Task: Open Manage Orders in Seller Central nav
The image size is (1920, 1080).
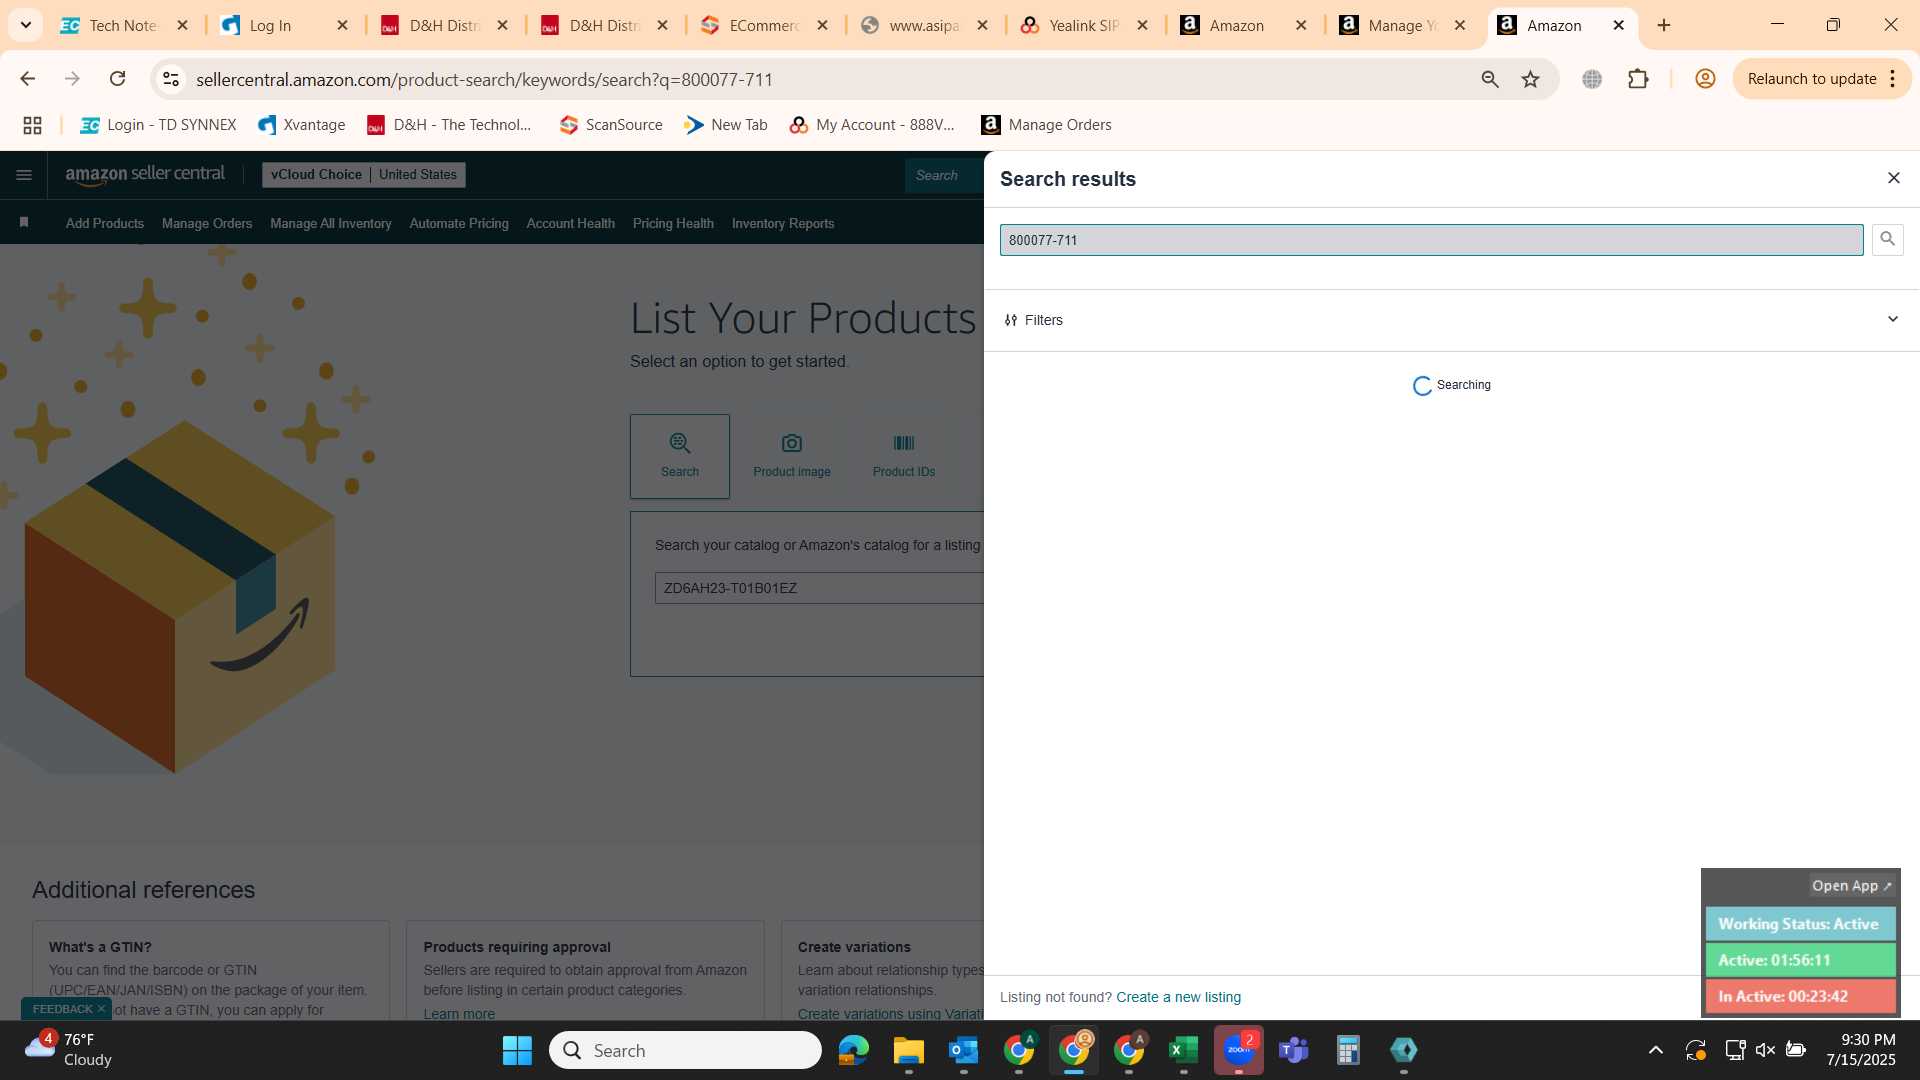Action: tap(207, 224)
